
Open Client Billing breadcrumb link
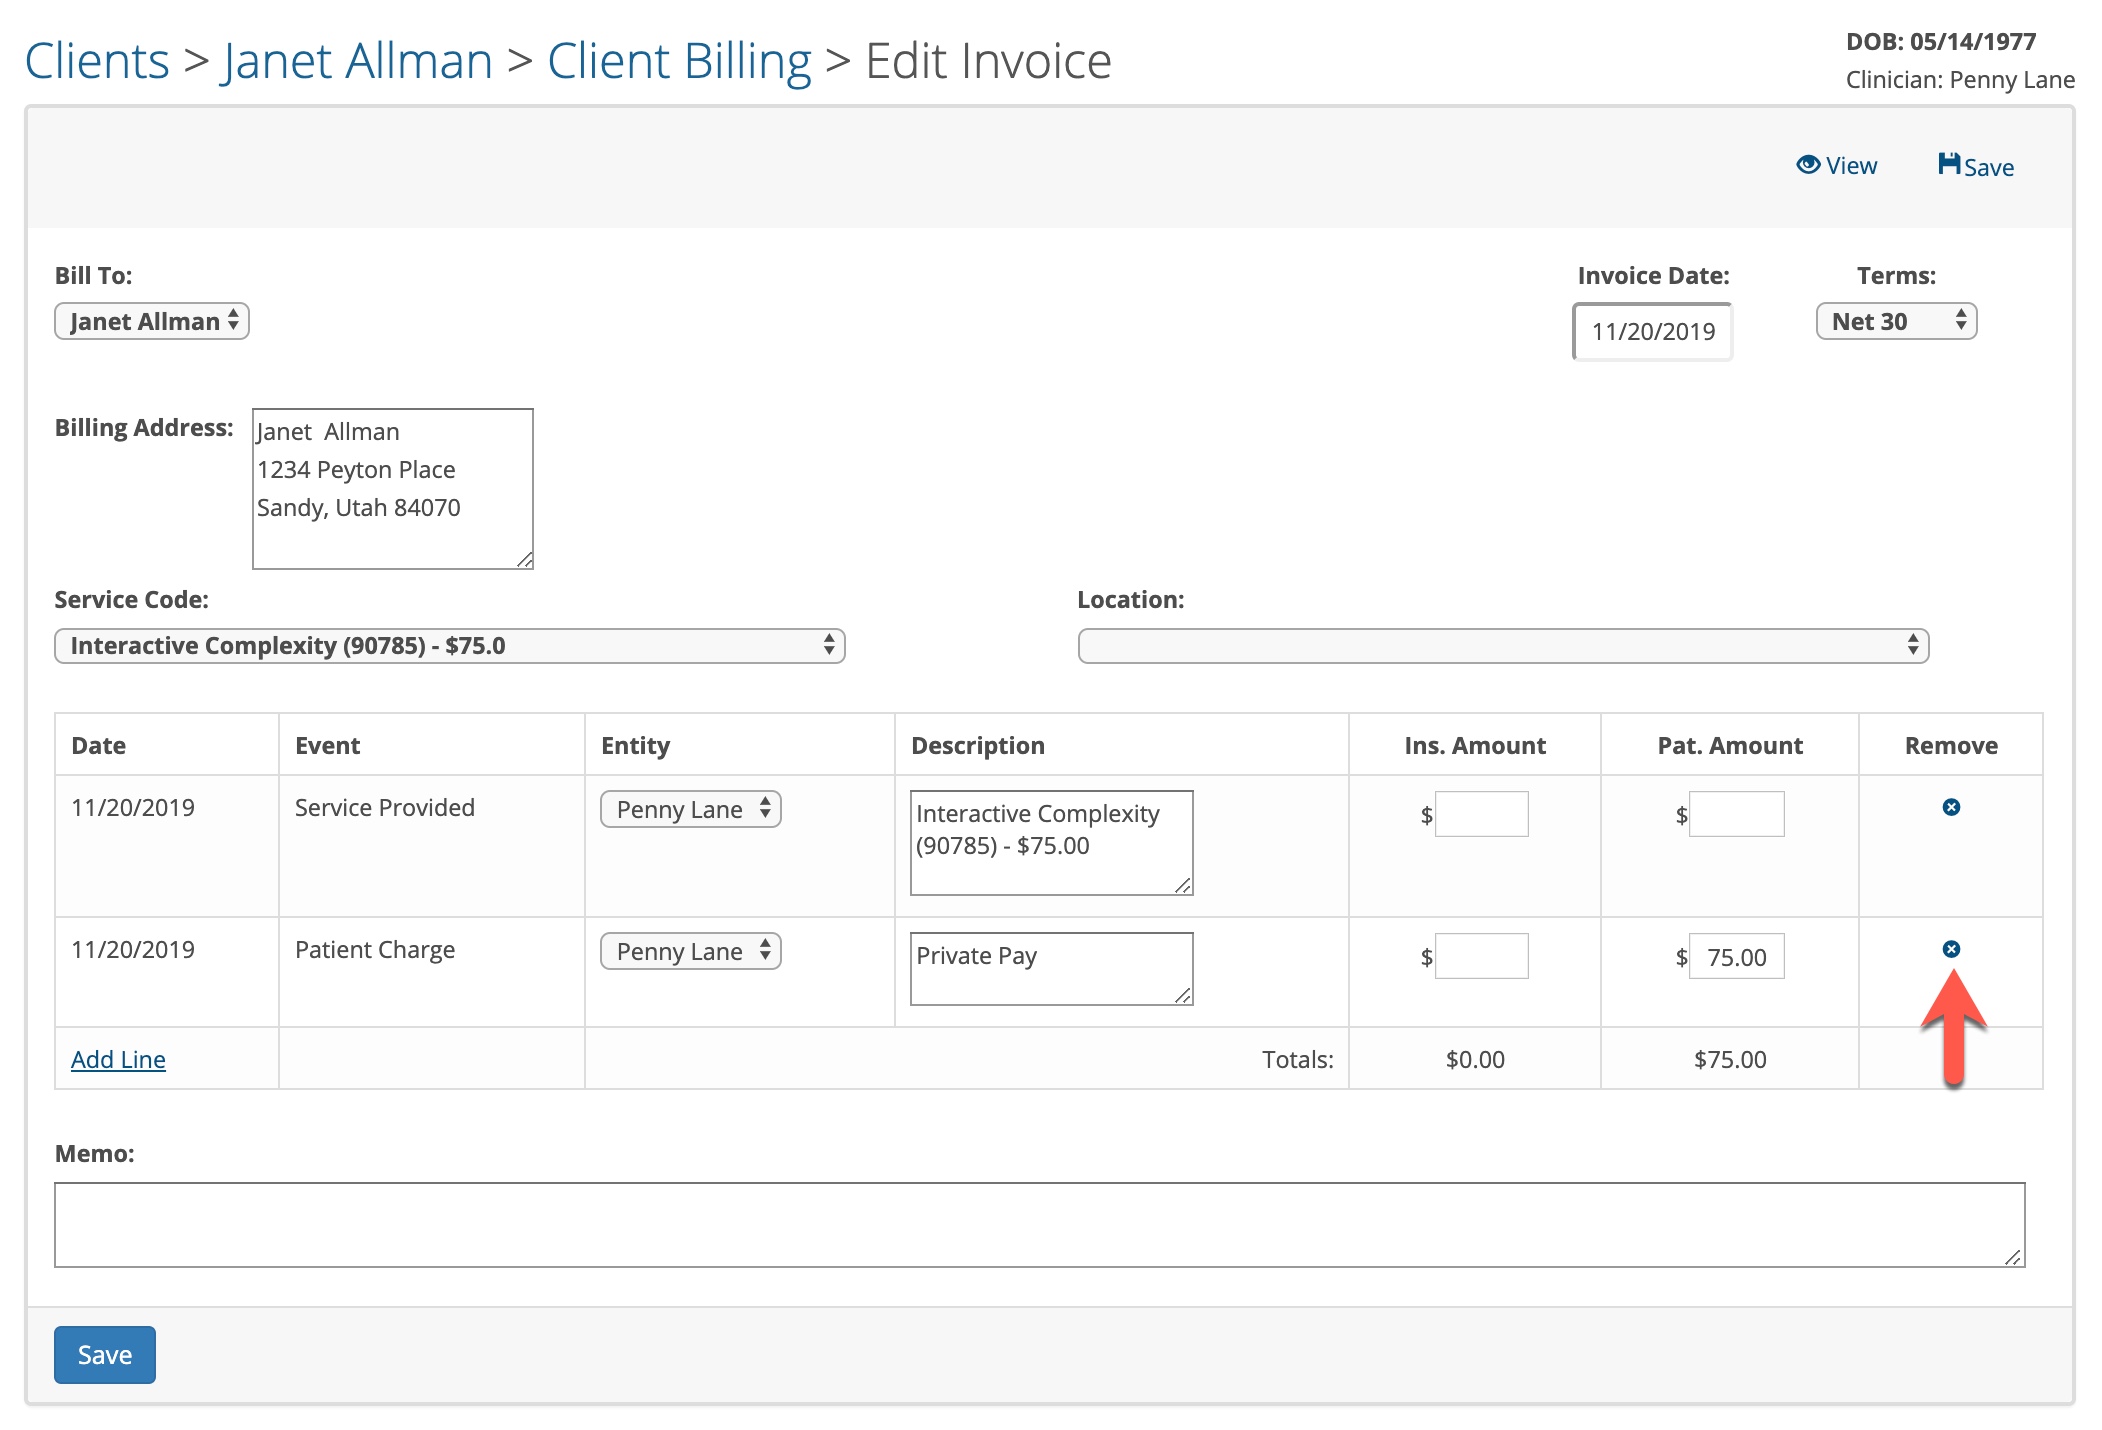pyautogui.click(x=679, y=61)
